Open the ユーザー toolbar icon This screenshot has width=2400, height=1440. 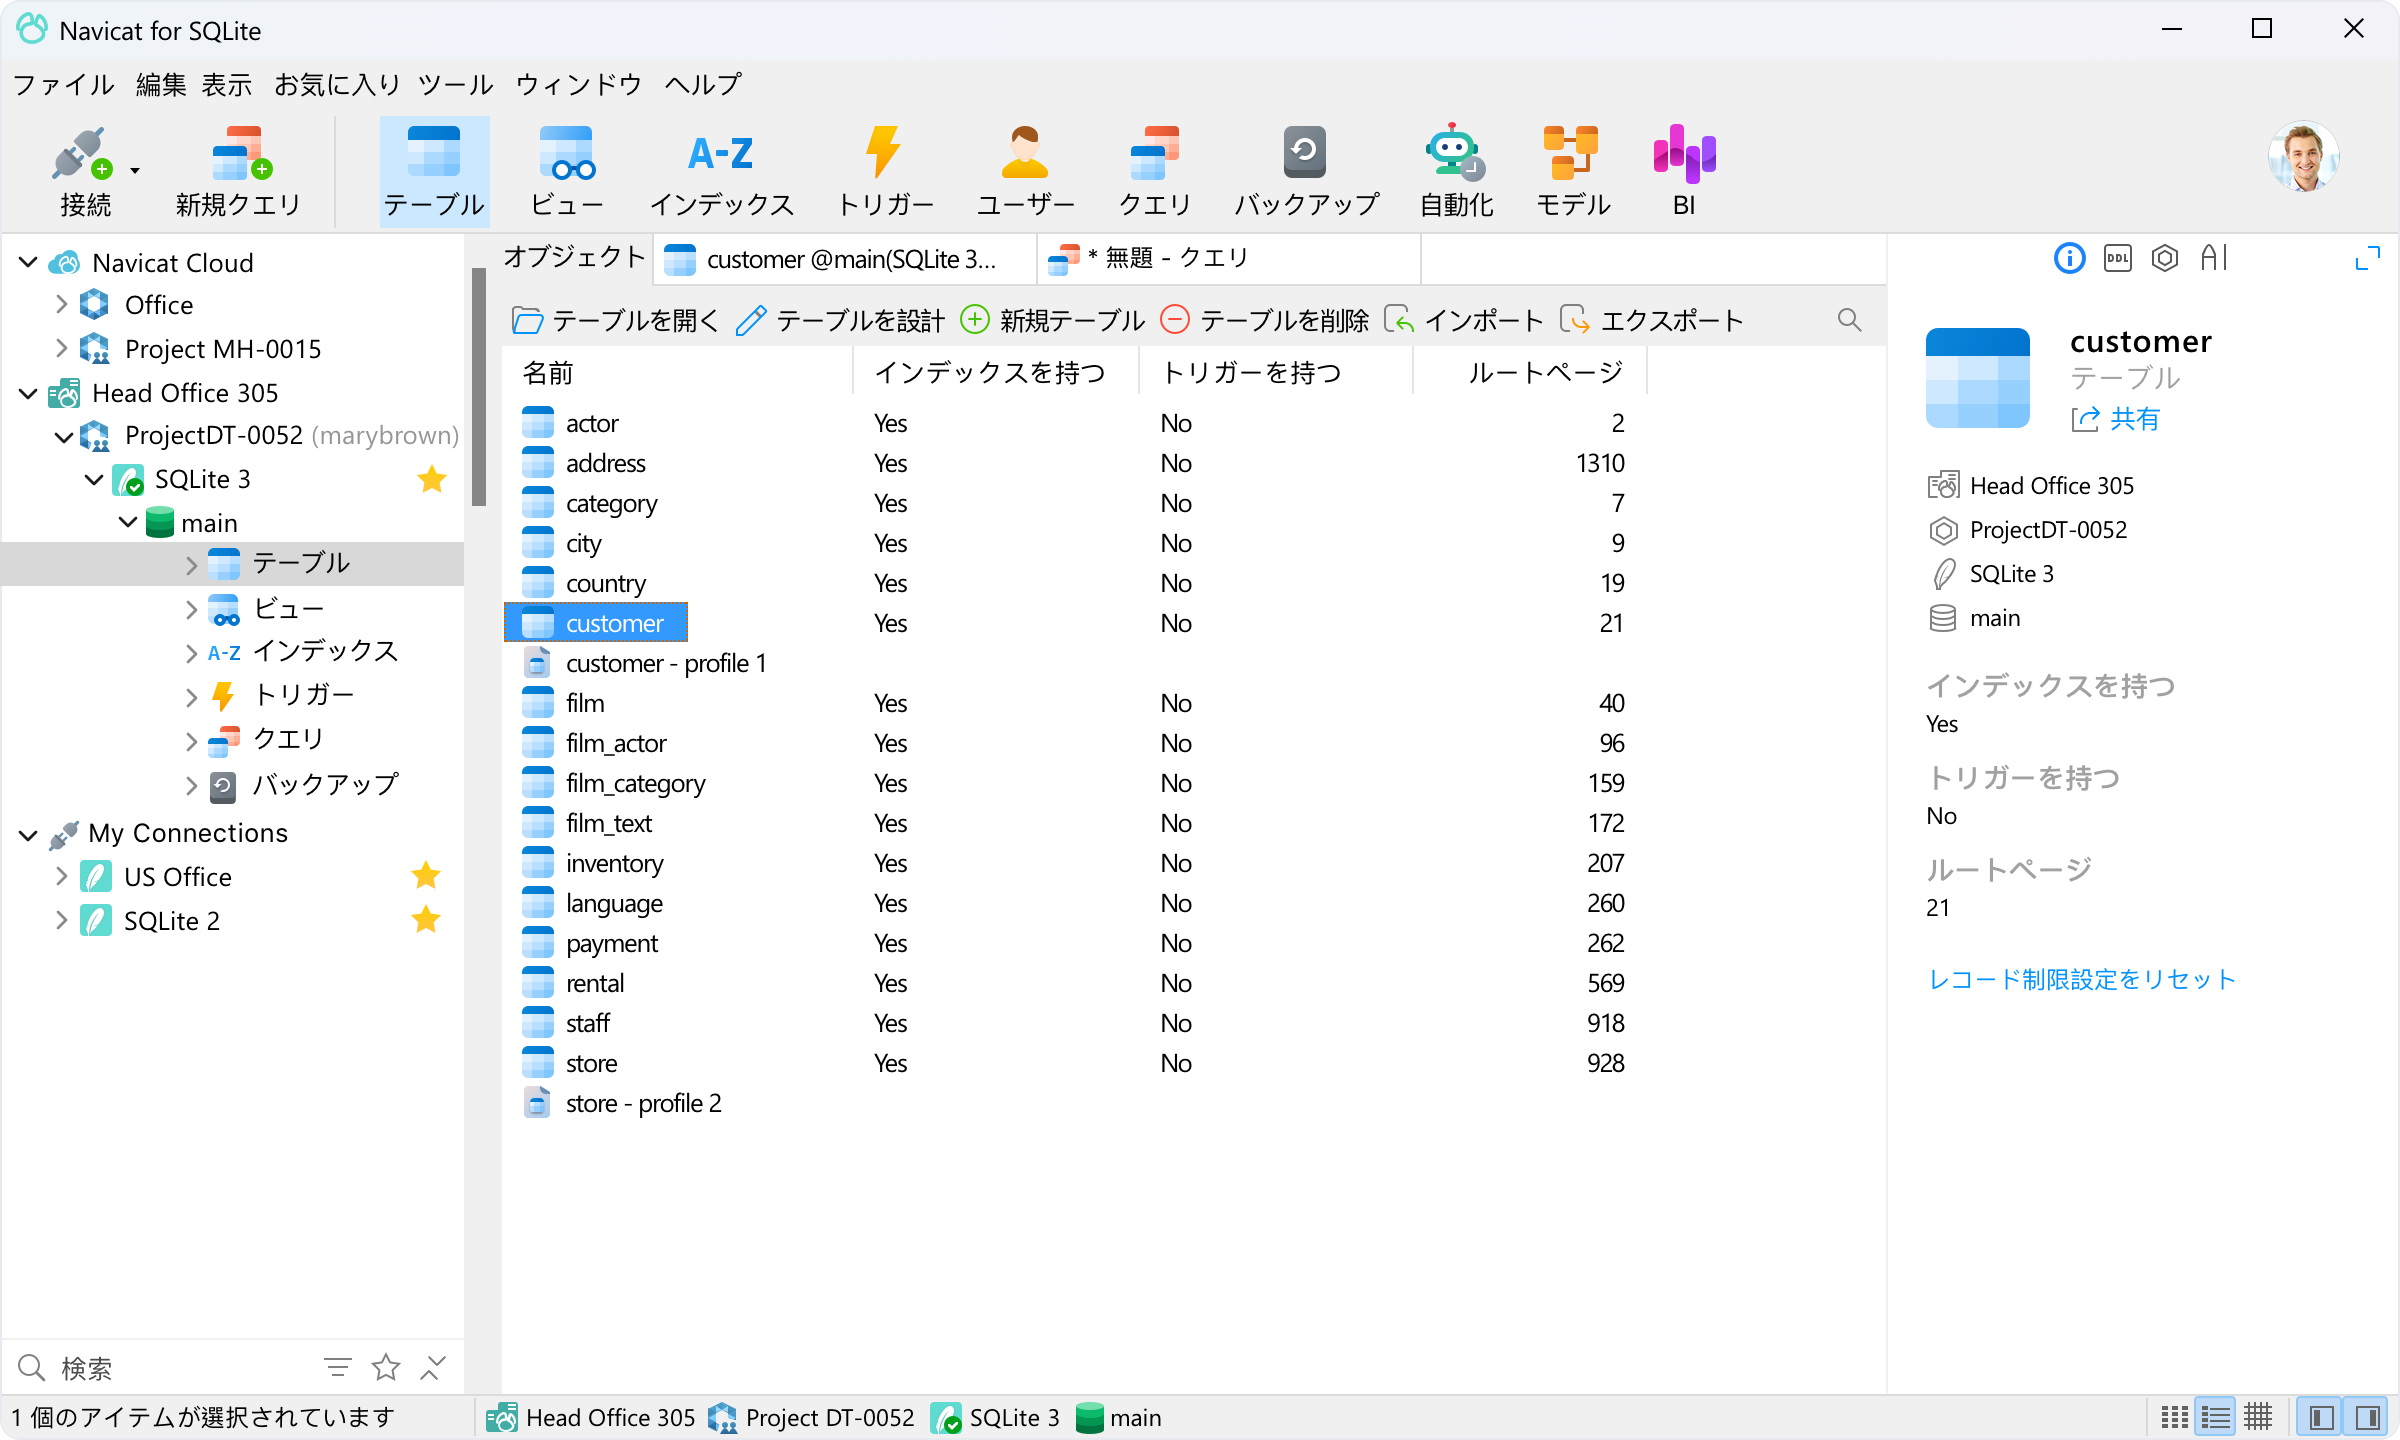click(x=1025, y=171)
